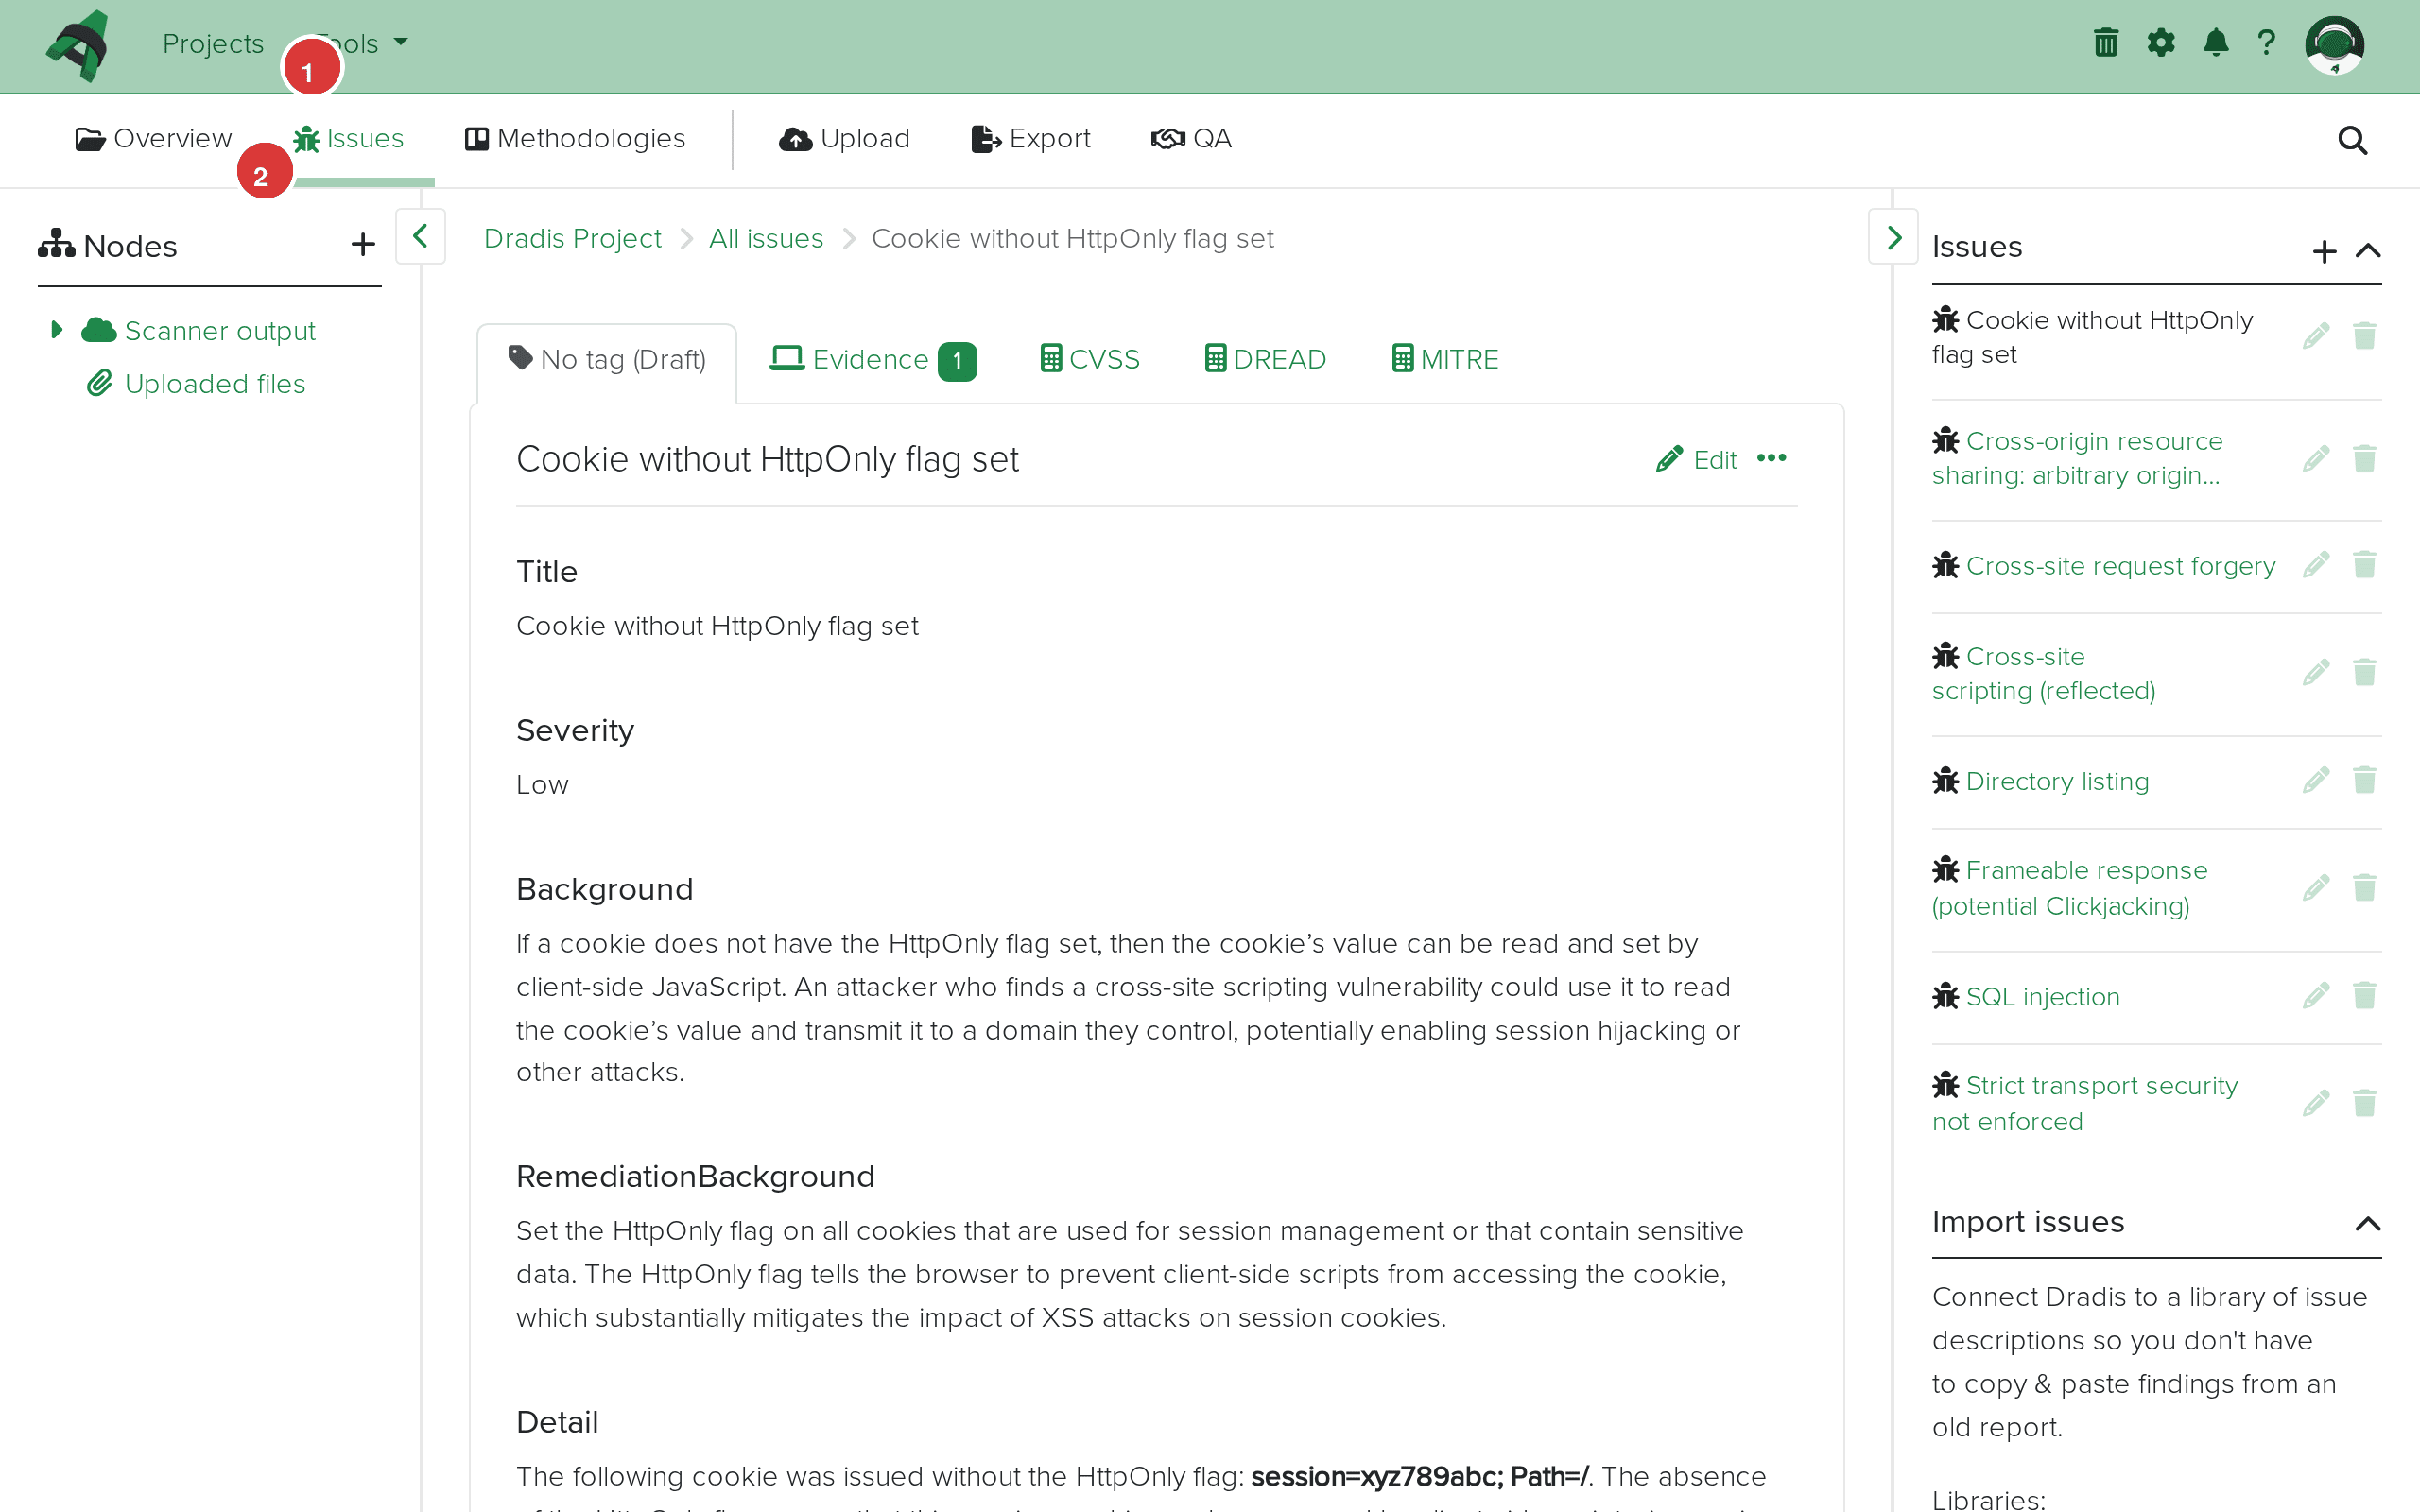This screenshot has width=2420, height=1512.
Task: Open settings gear in top bar
Action: pos(2160,43)
